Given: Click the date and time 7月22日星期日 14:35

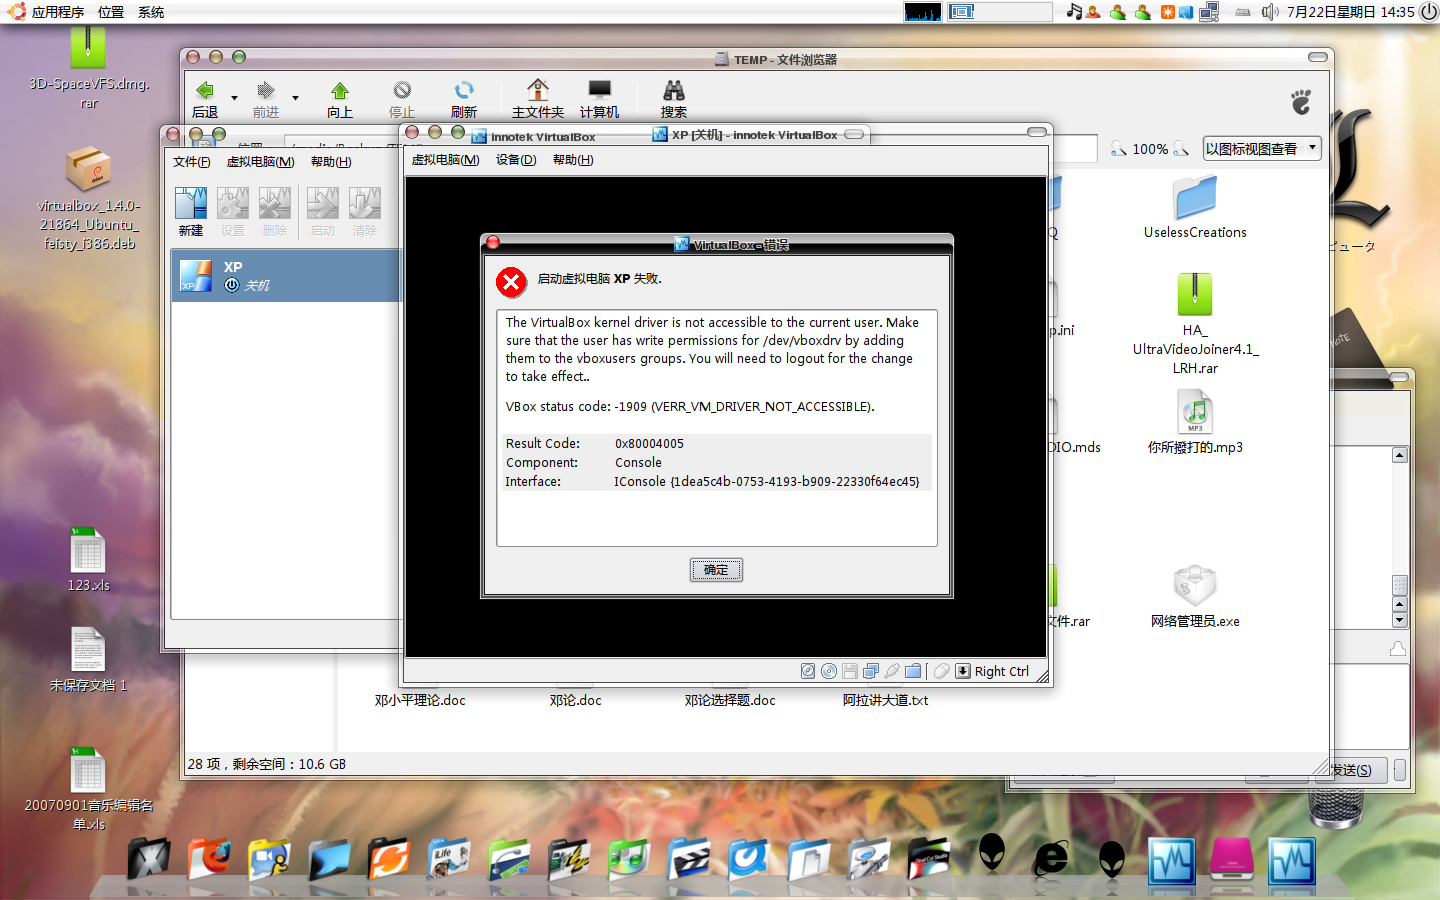Looking at the screenshot, I should [1351, 12].
